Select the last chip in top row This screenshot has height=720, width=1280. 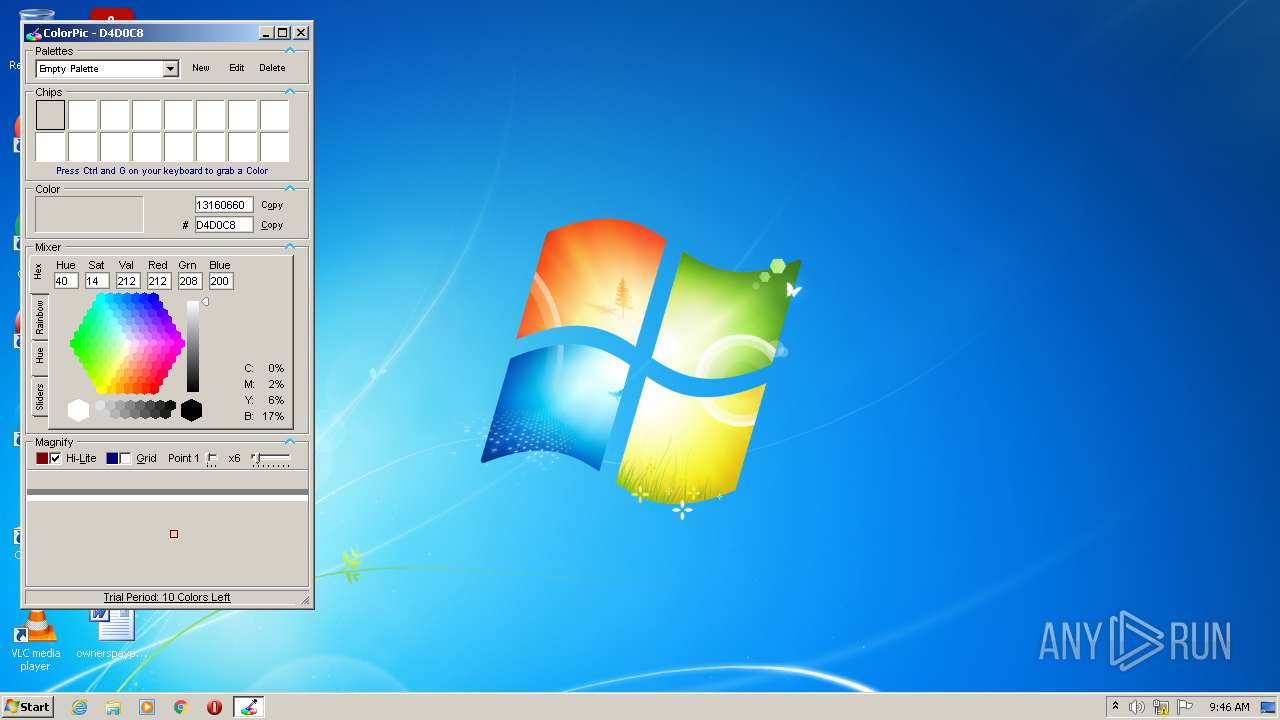point(275,115)
